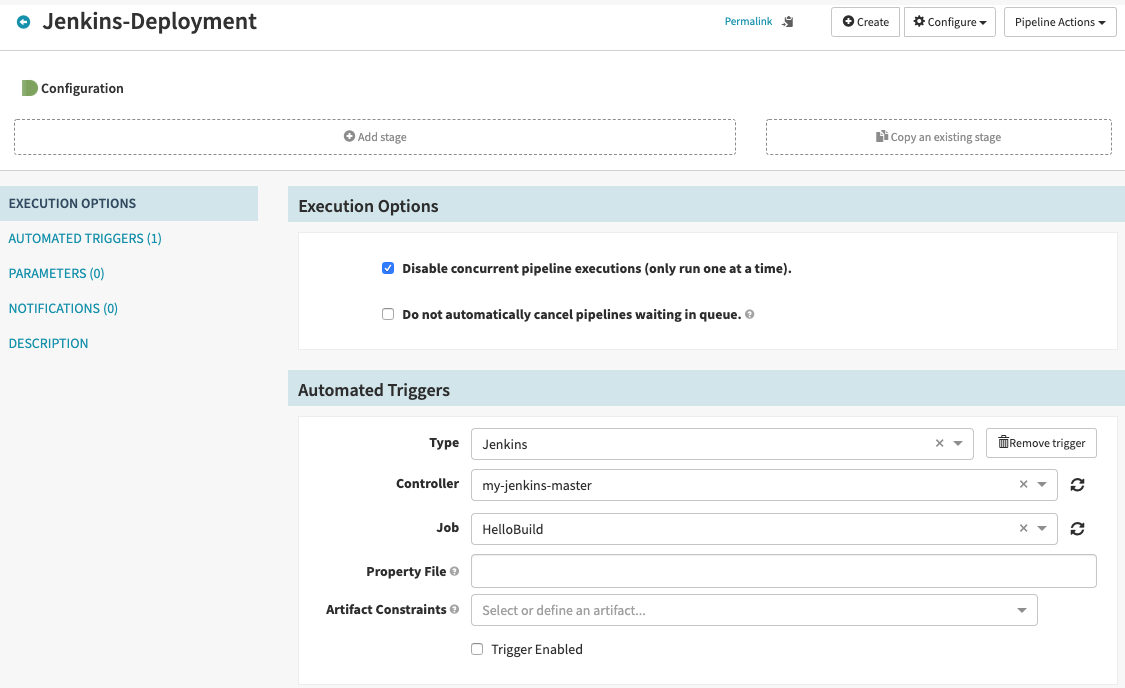The width and height of the screenshot is (1125, 688).
Task: Open help for Artifact Constraints
Action: click(x=454, y=609)
